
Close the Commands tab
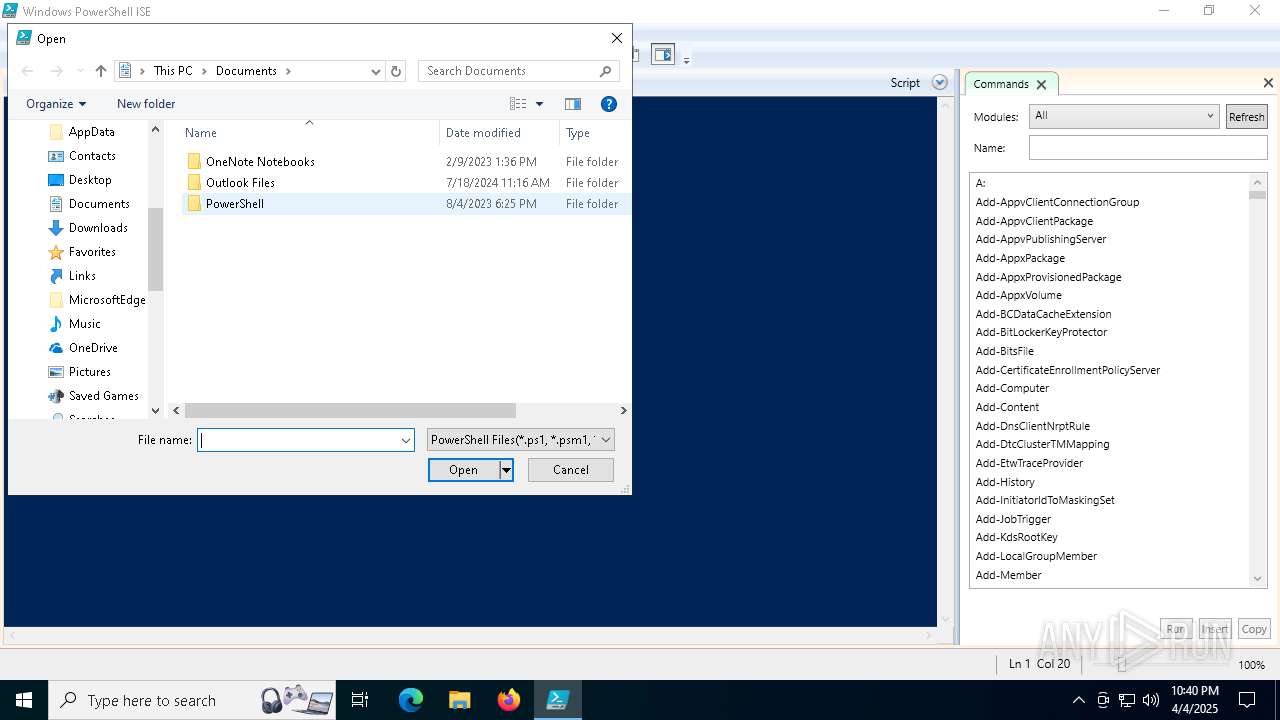[1041, 85]
